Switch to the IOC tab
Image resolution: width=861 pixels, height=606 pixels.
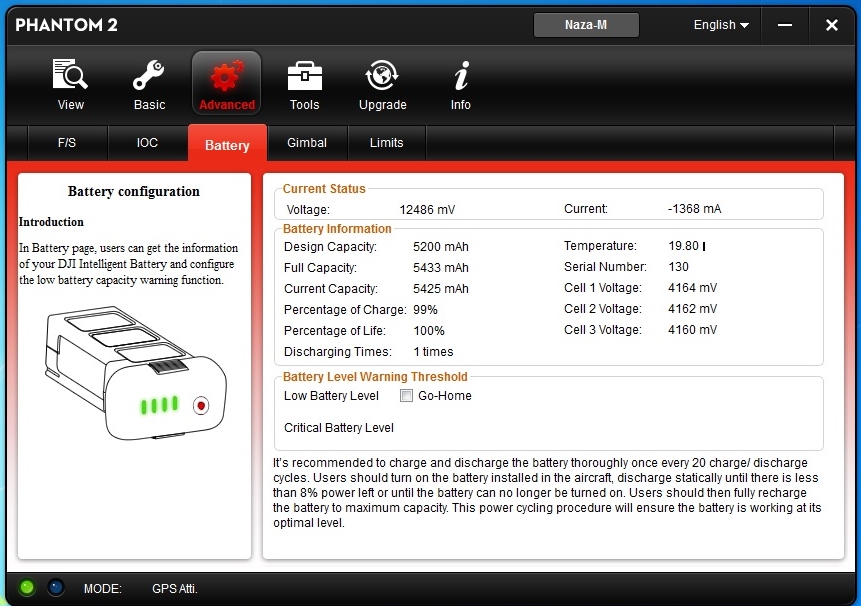147,143
